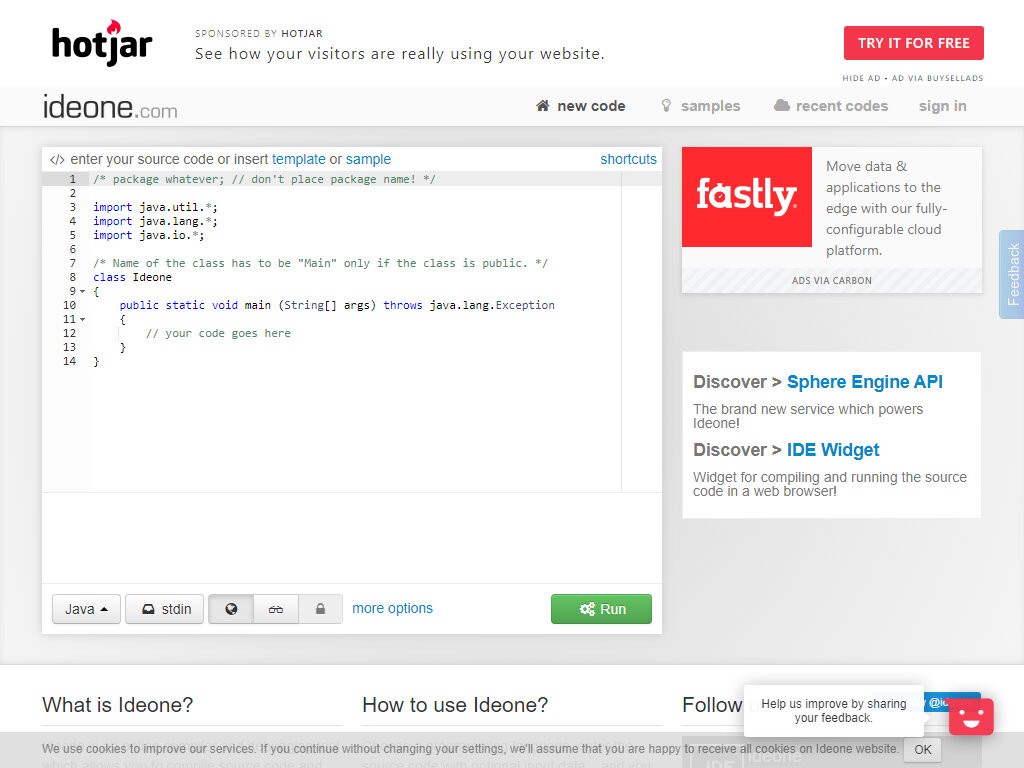Select the secret visibility glasses icon
Screen dimensions: 1024x768
click(x=276, y=609)
